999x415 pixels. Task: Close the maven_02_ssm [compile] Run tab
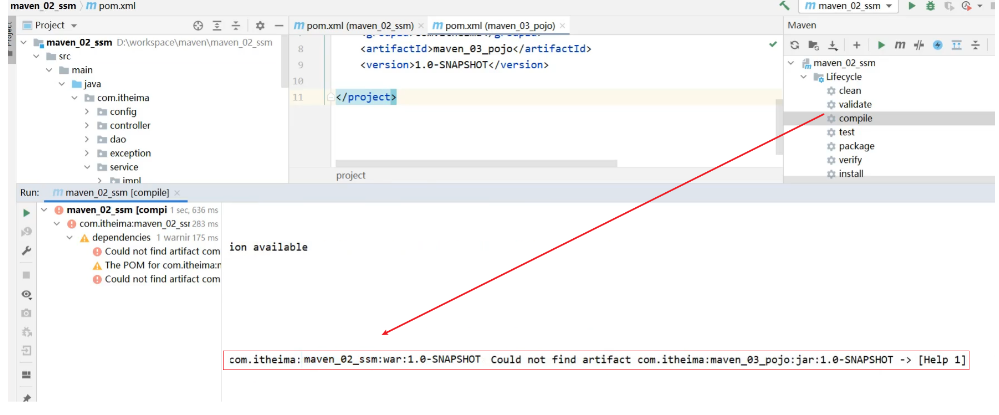177,193
